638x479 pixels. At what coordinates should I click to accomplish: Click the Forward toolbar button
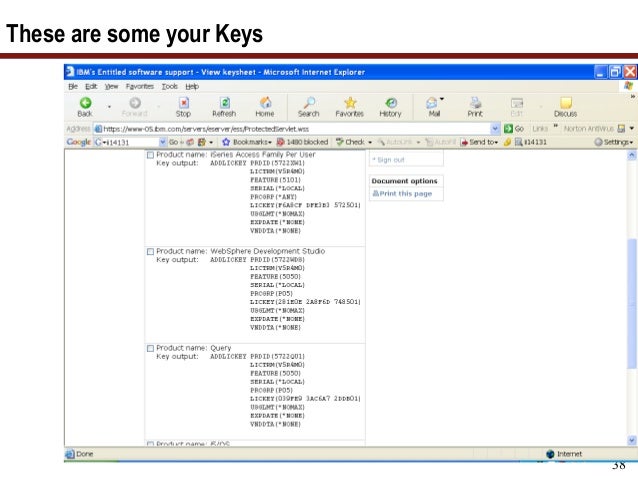coord(135,107)
